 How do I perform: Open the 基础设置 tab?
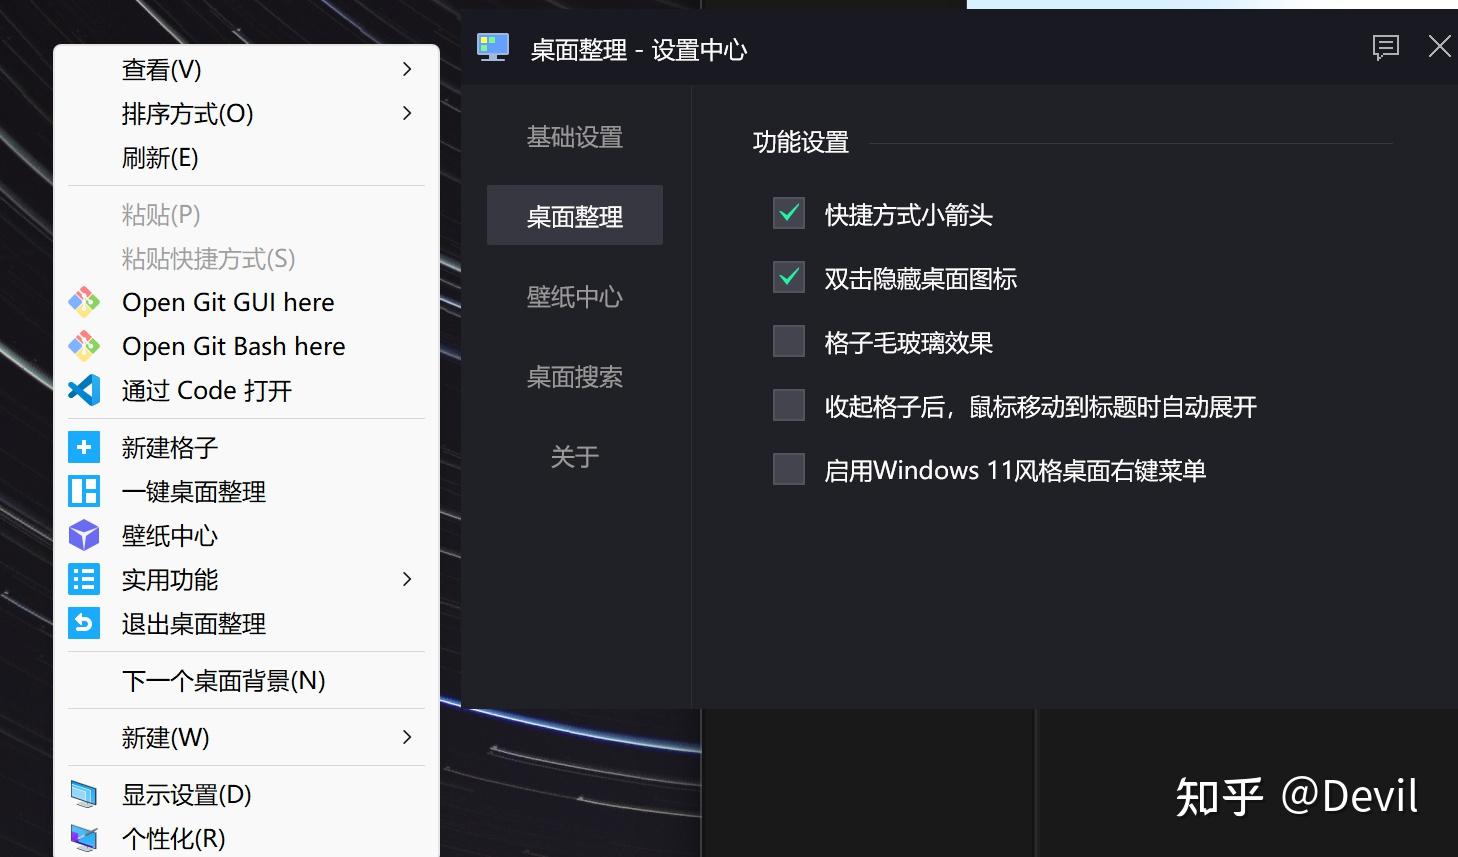tap(575, 137)
